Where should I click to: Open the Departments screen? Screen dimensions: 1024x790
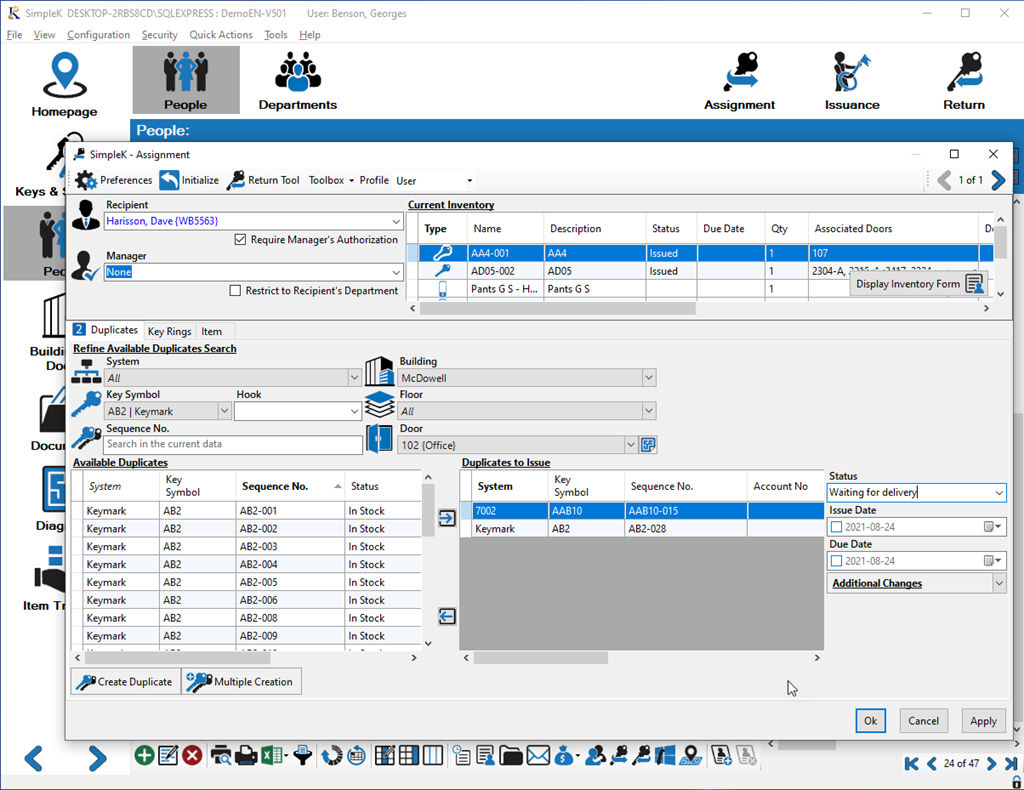pos(297,80)
